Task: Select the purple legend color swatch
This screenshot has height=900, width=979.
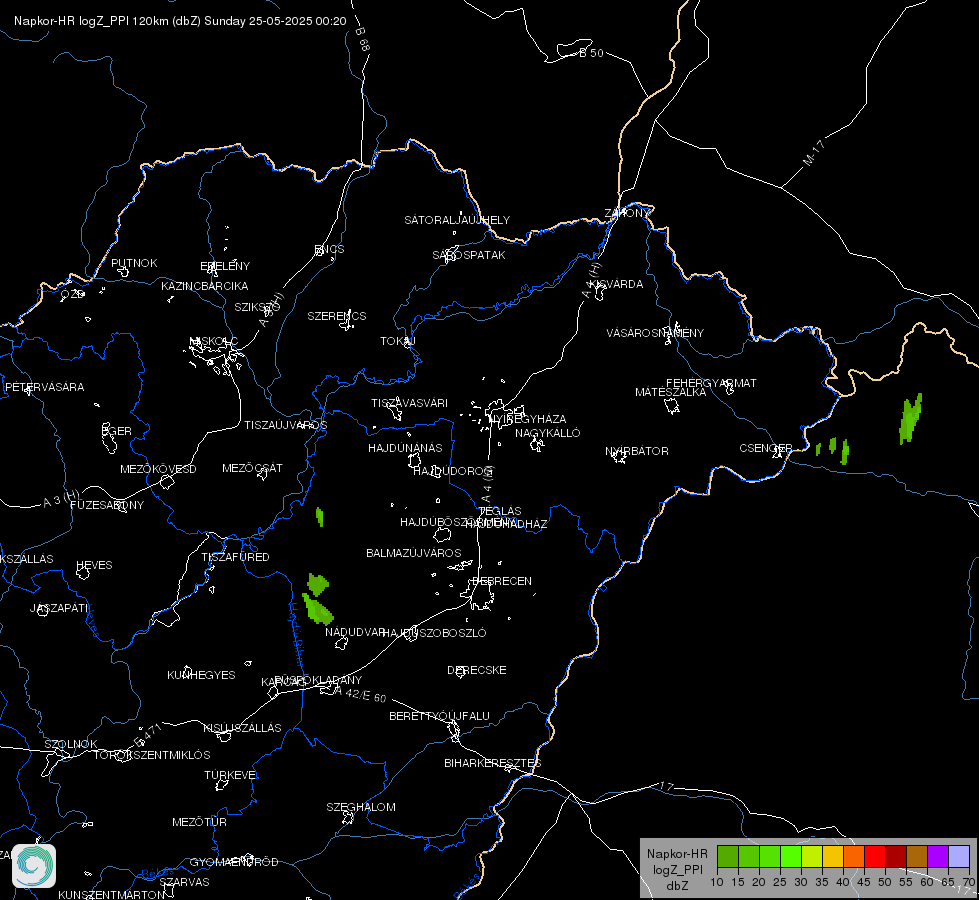Action: [938, 856]
